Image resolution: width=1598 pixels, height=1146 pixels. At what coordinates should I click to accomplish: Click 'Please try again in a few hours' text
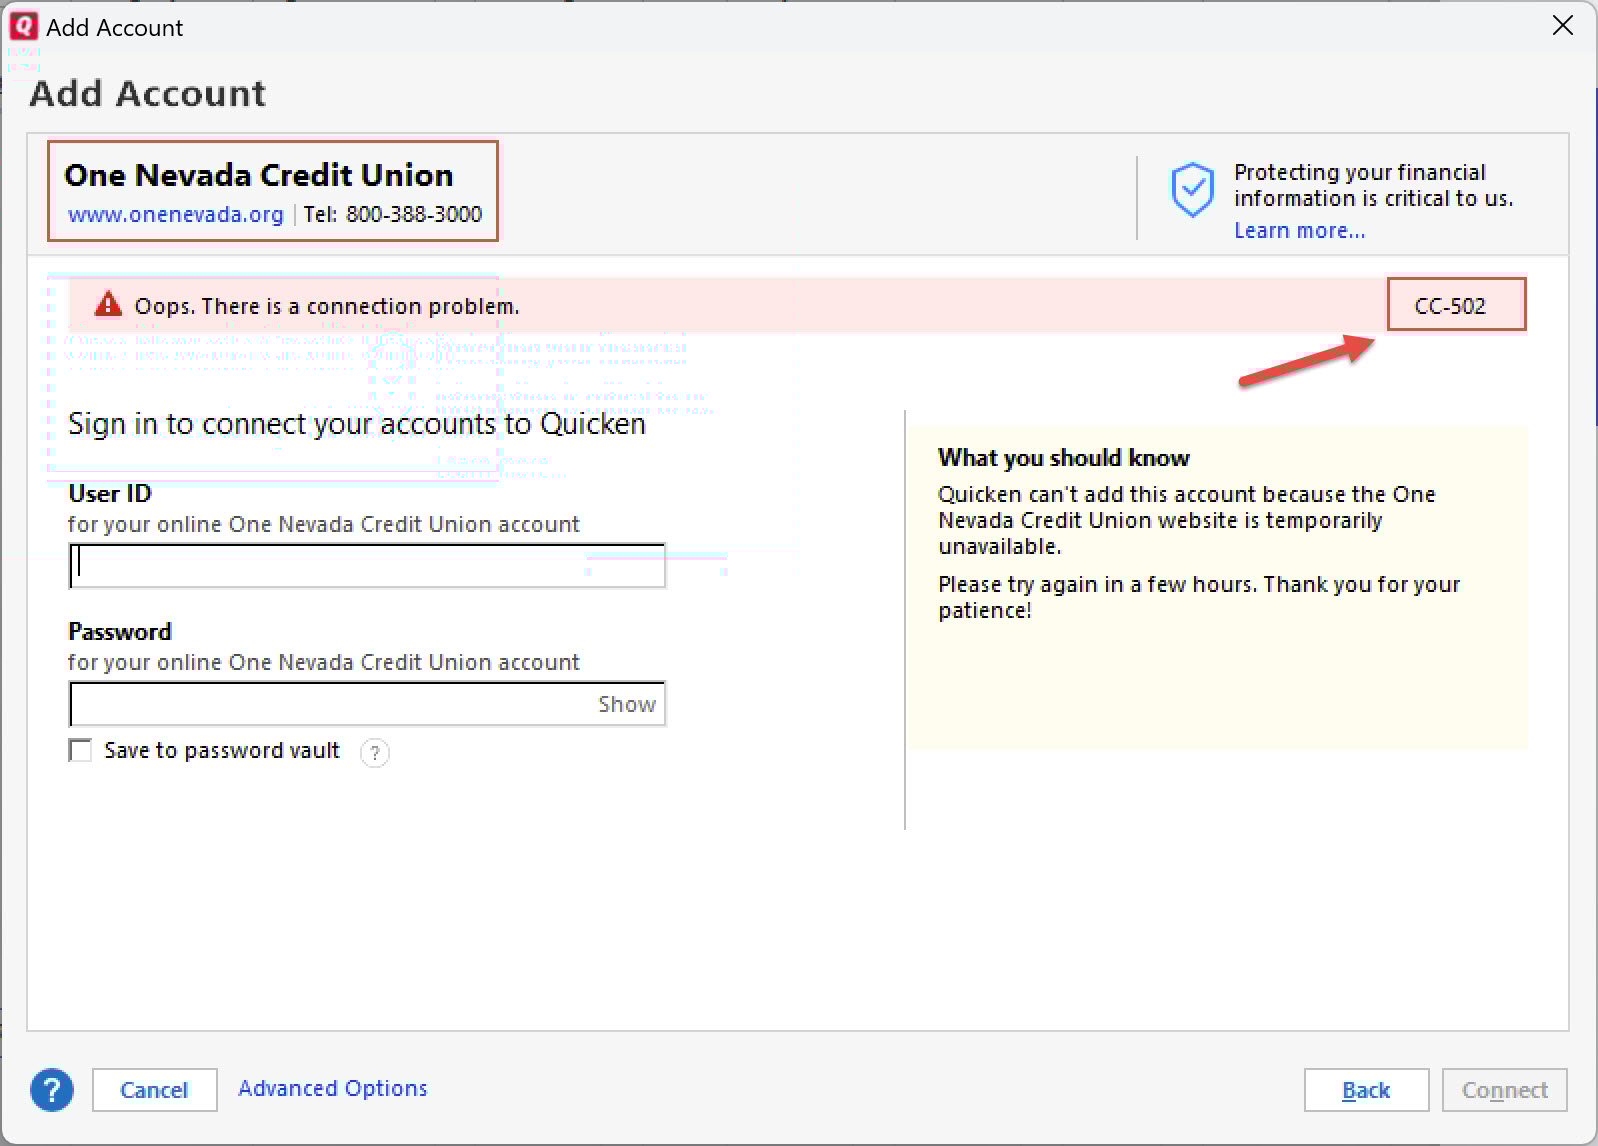(1199, 597)
